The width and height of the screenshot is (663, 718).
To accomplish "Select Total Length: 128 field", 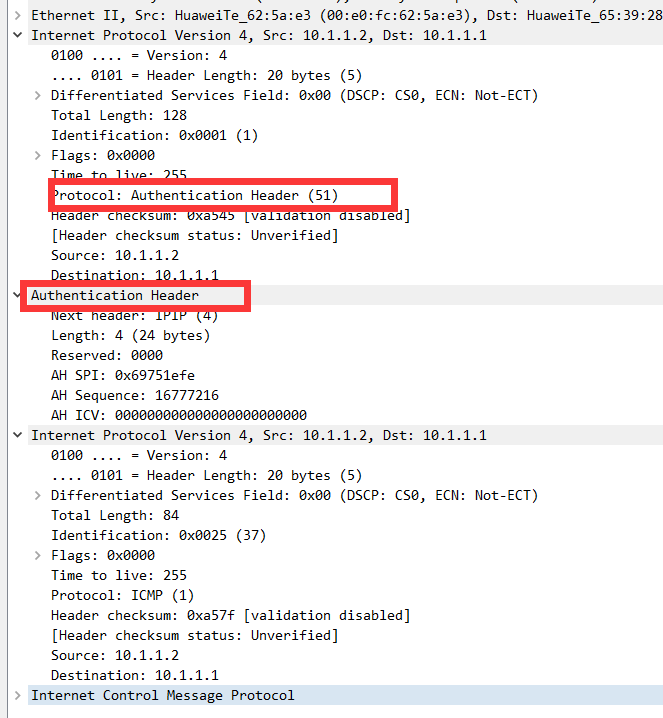I will point(118,115).
